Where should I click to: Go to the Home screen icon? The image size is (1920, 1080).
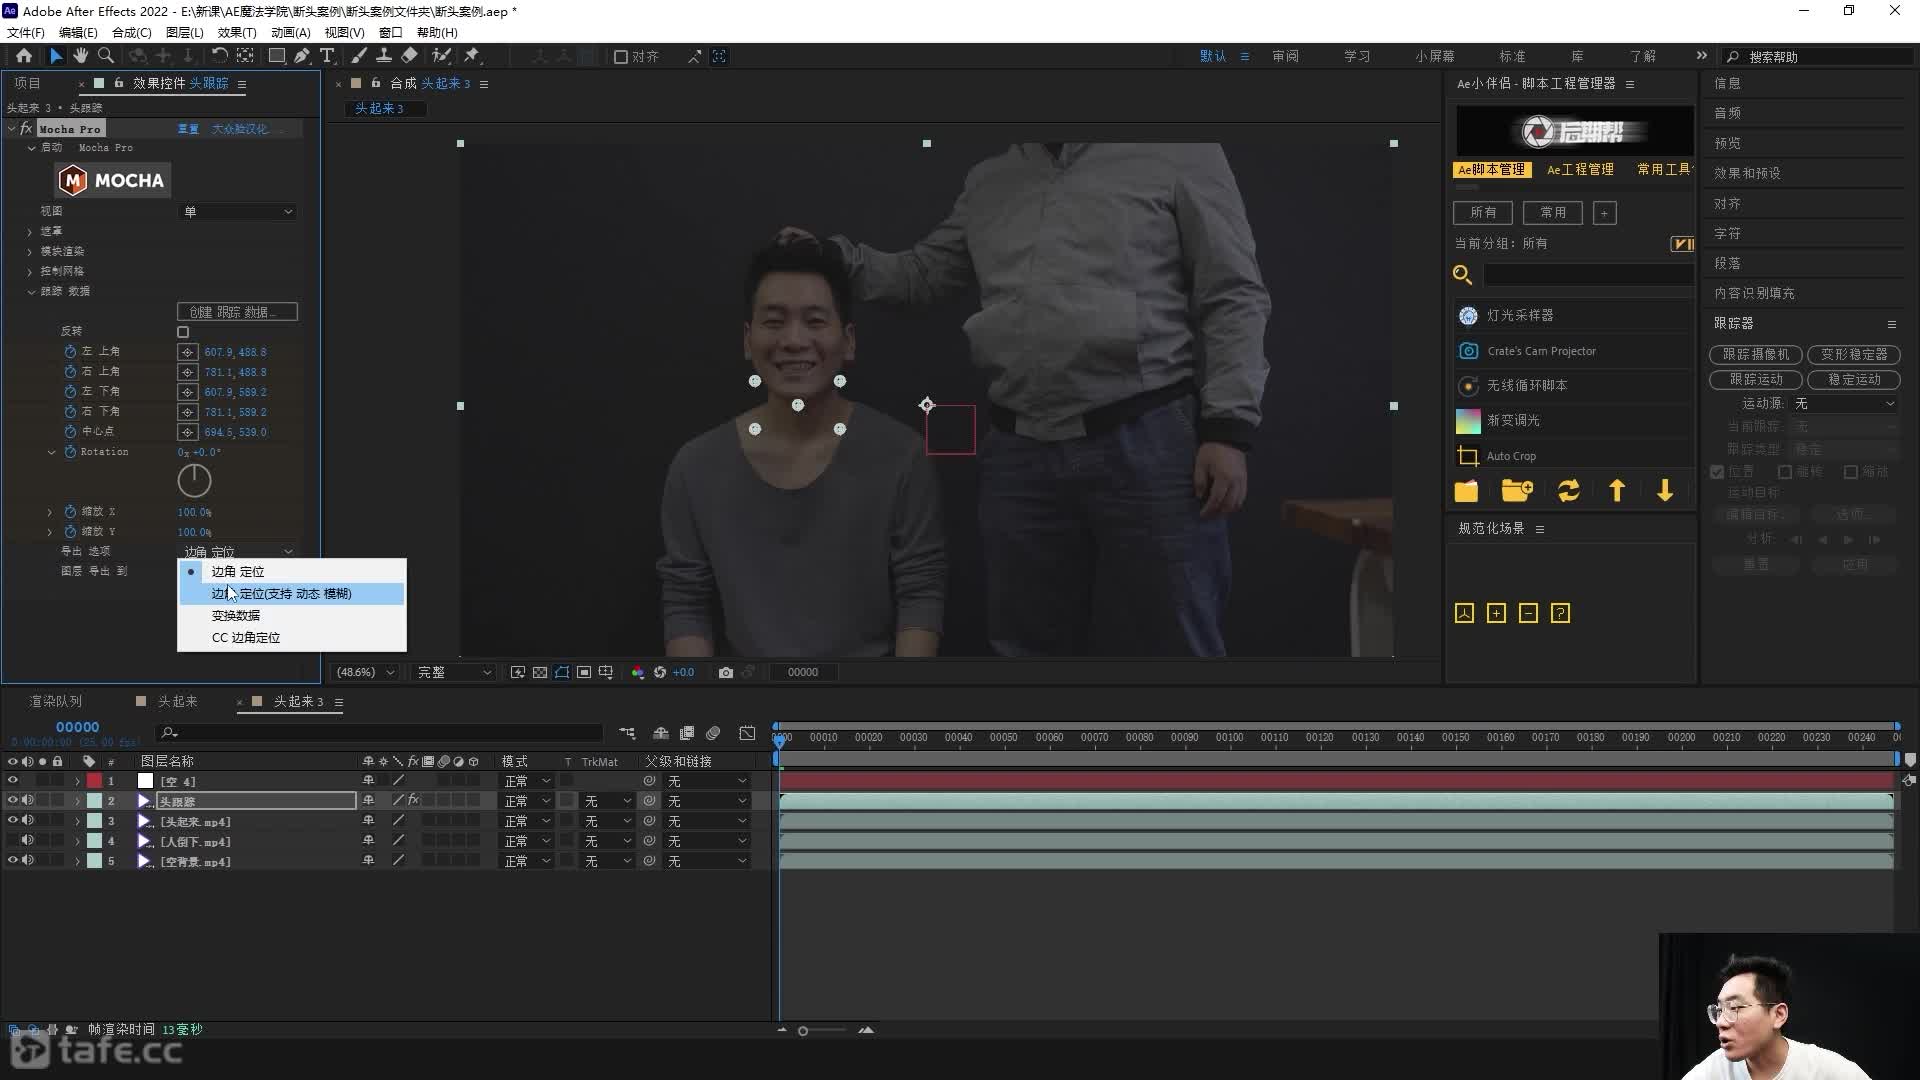[x=24, y=56]
